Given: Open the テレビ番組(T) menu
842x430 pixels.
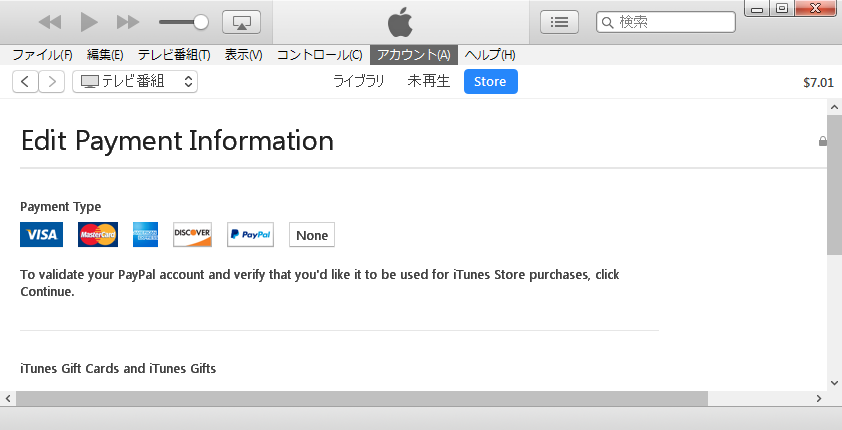Looking at the screenshot, I should [x=174, y=55].
